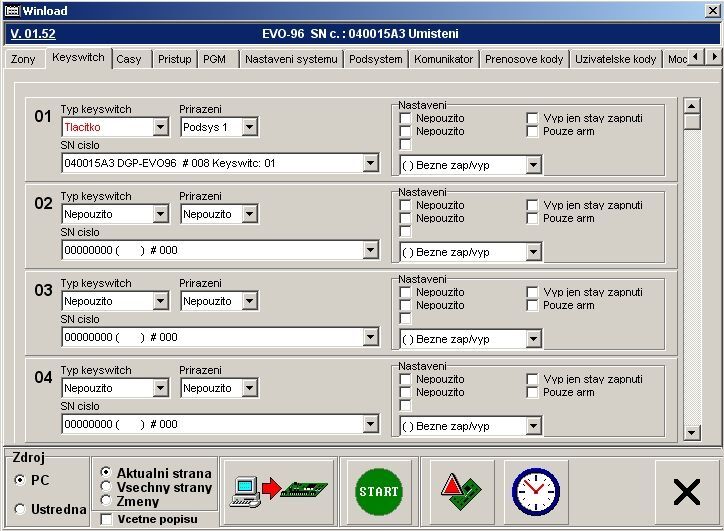Click the scrollbar down arrow
This screenshot has width=724, height=531.
click(691, 432)
